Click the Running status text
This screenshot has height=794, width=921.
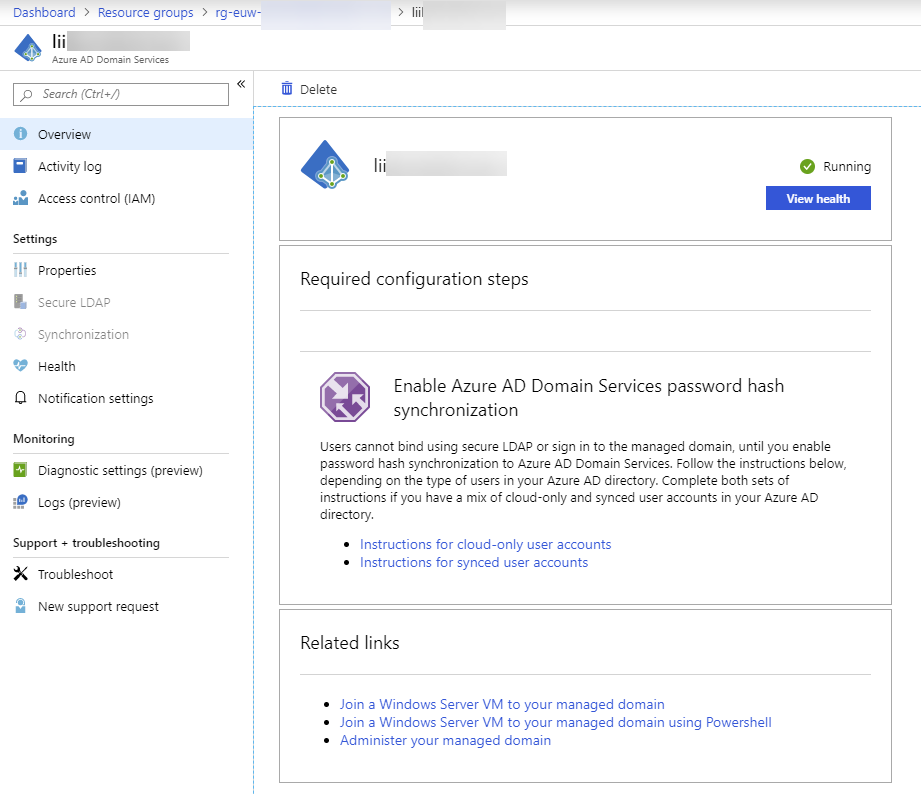coord(847,167)
